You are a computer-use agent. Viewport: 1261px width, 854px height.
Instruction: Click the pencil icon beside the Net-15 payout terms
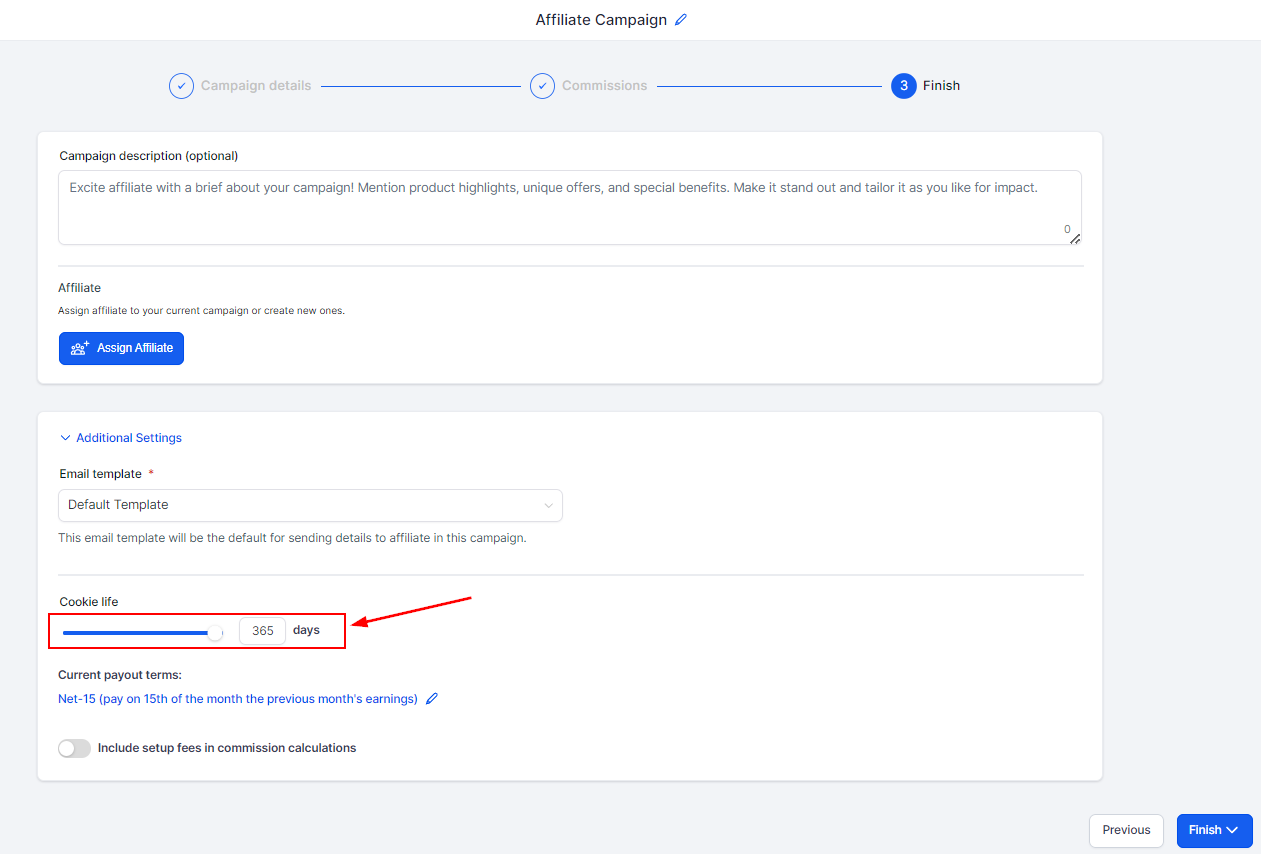click(x=432, y=699)
